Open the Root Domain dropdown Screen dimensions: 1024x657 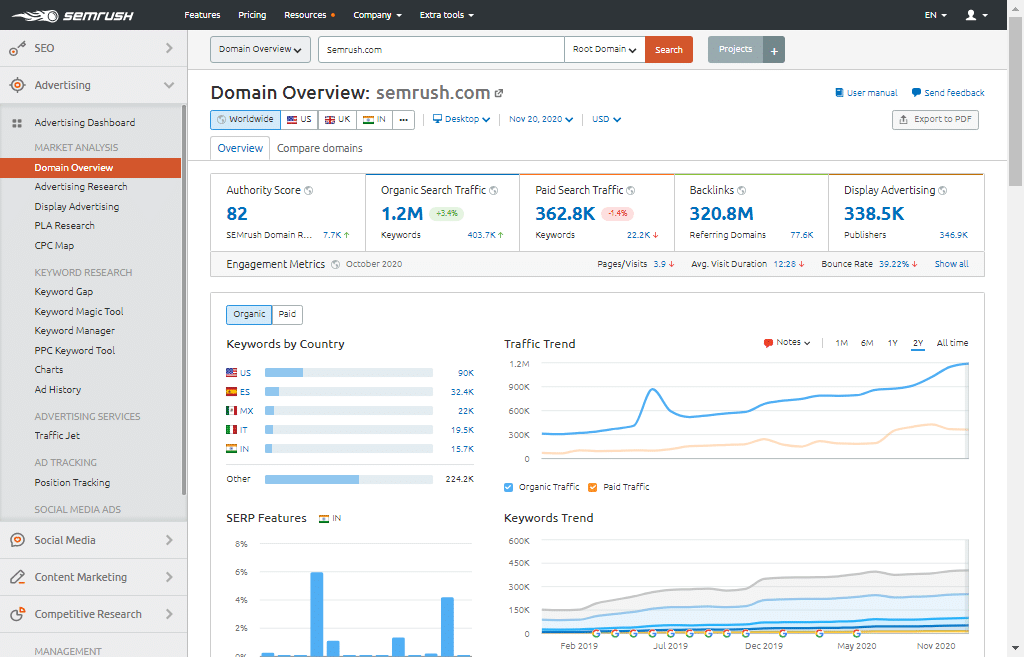click(604, 48)
